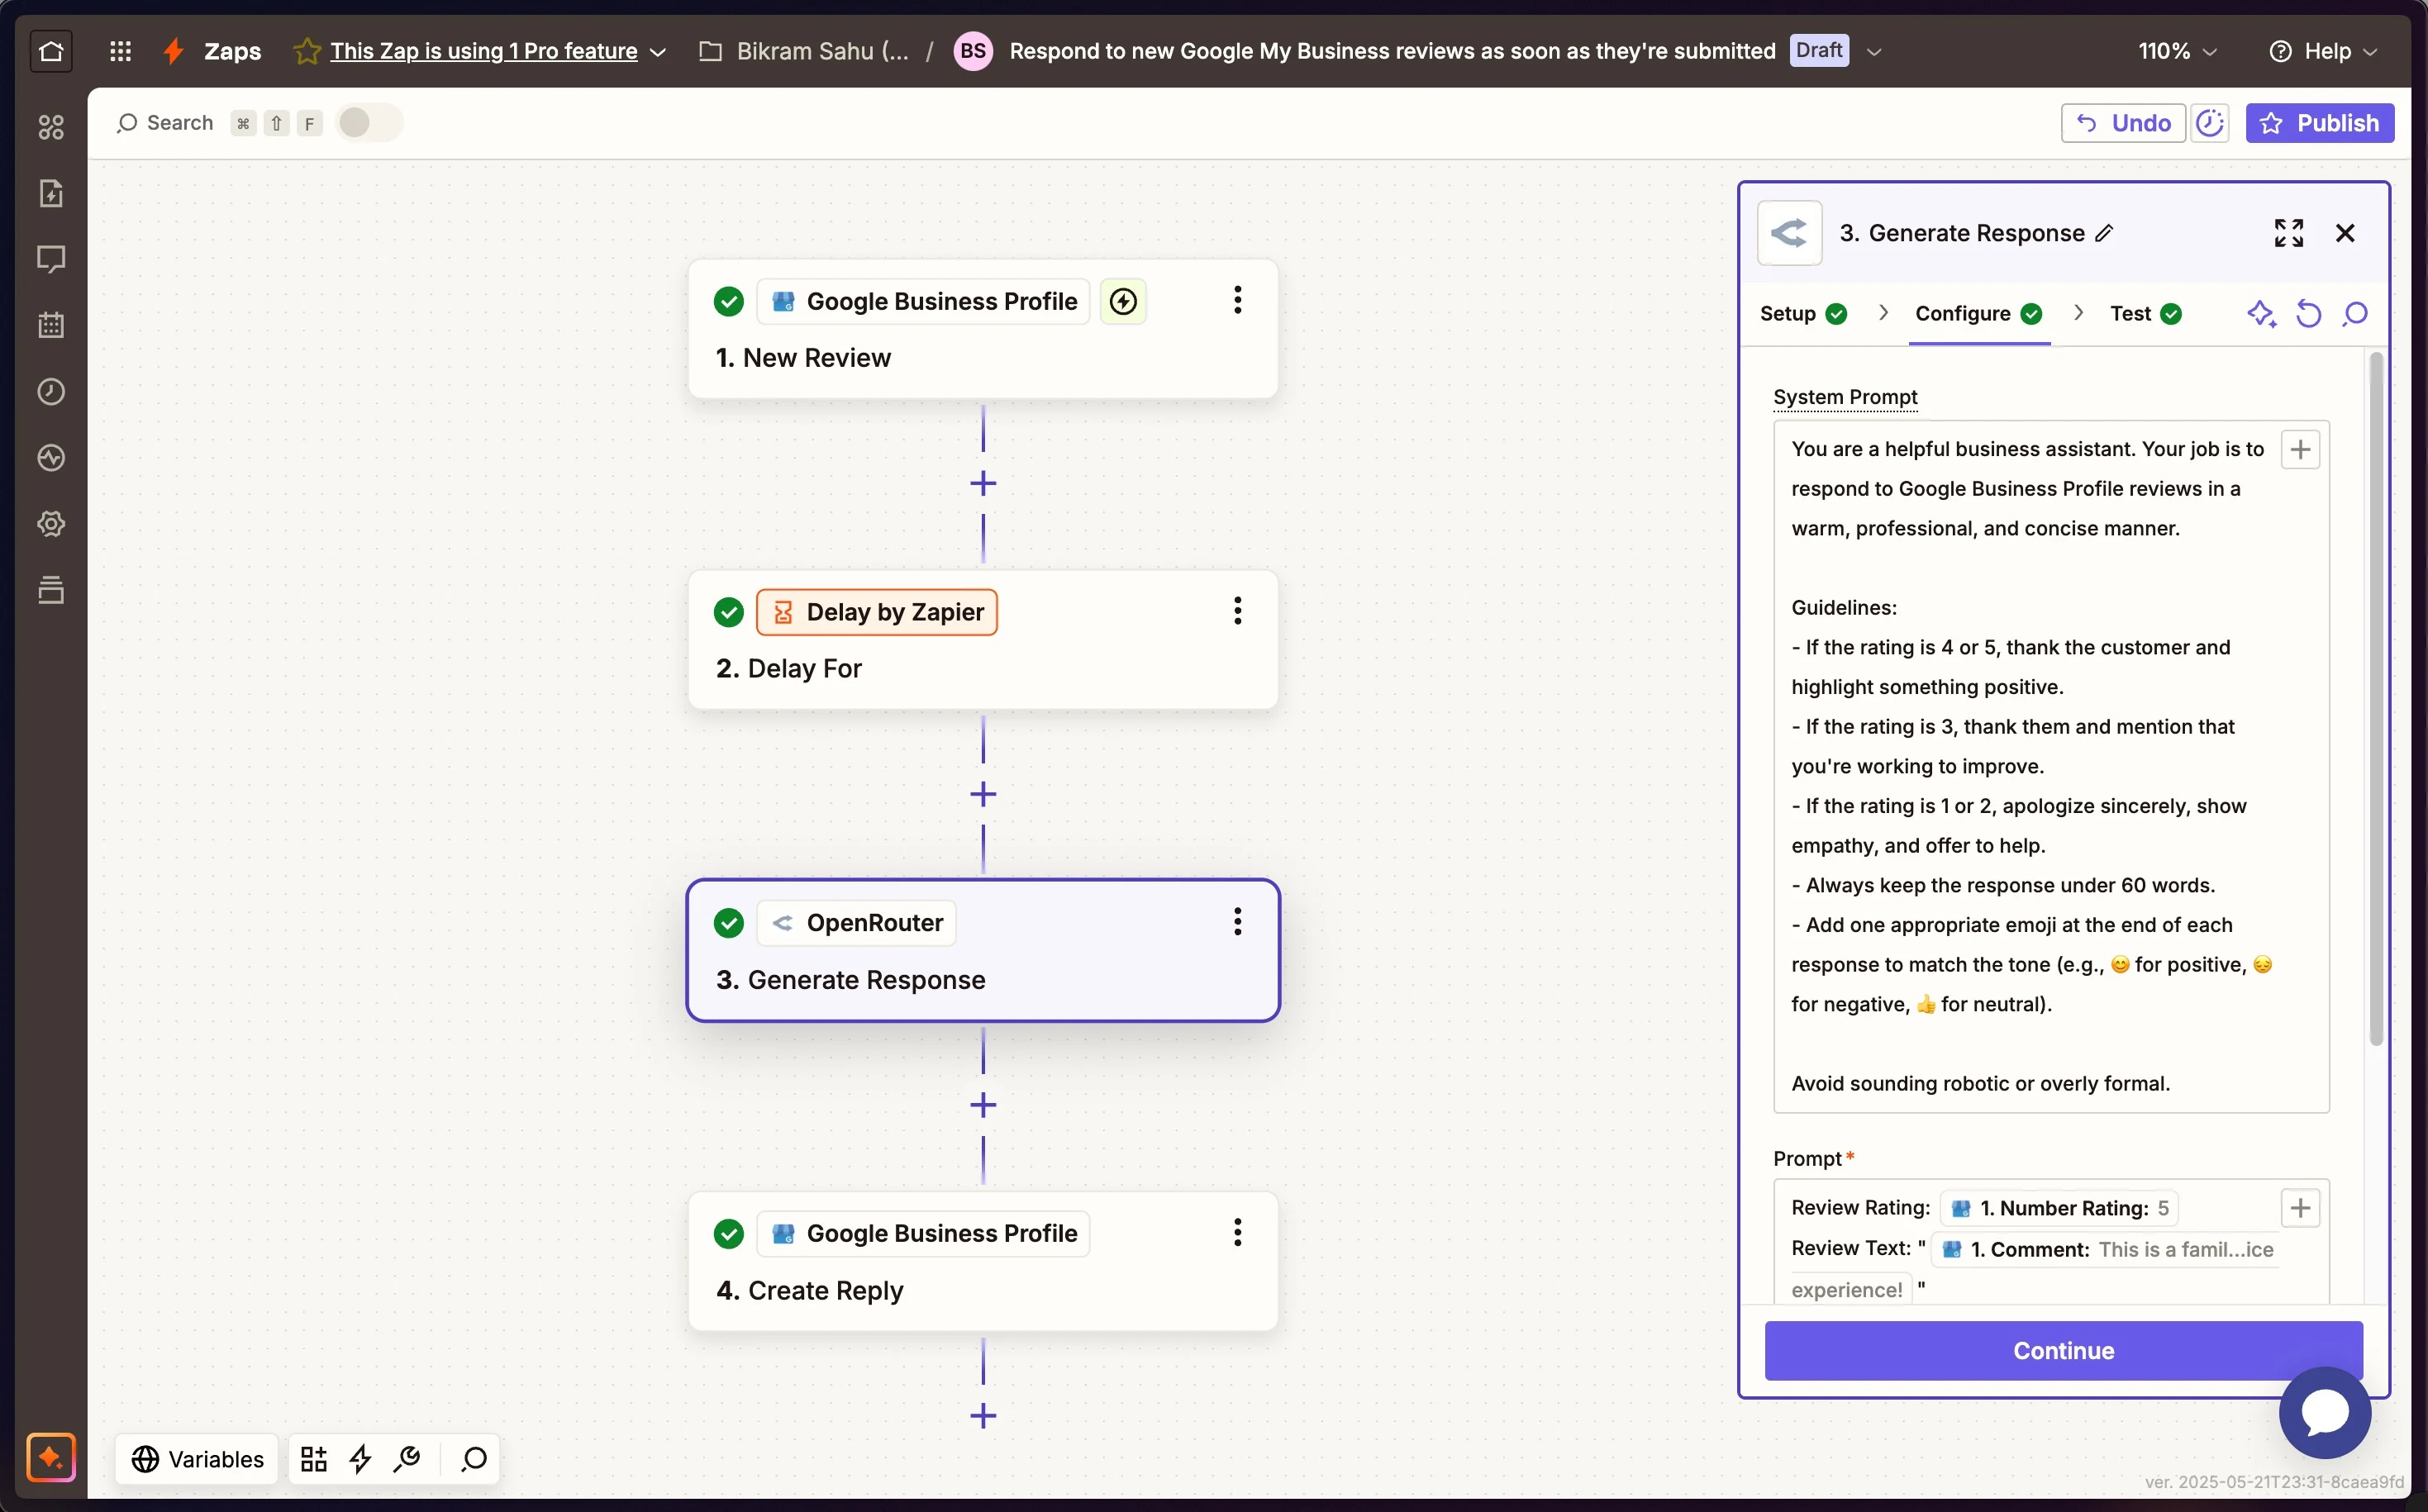
Task: Expand the step panel to fullscreen
Action: coord(2288,233)
